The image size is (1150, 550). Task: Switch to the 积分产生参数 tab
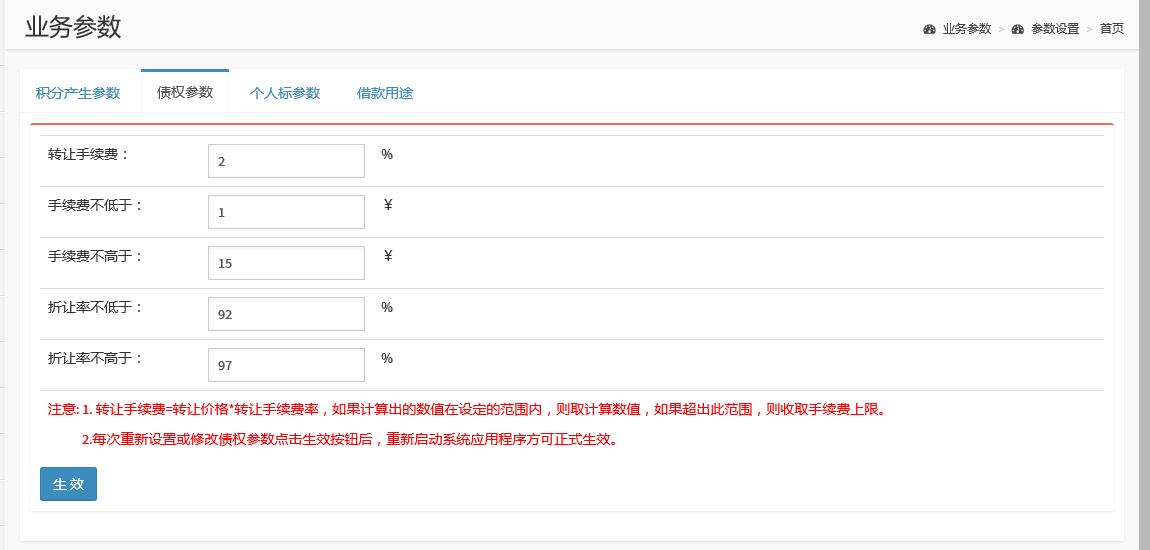coord(78,93)
